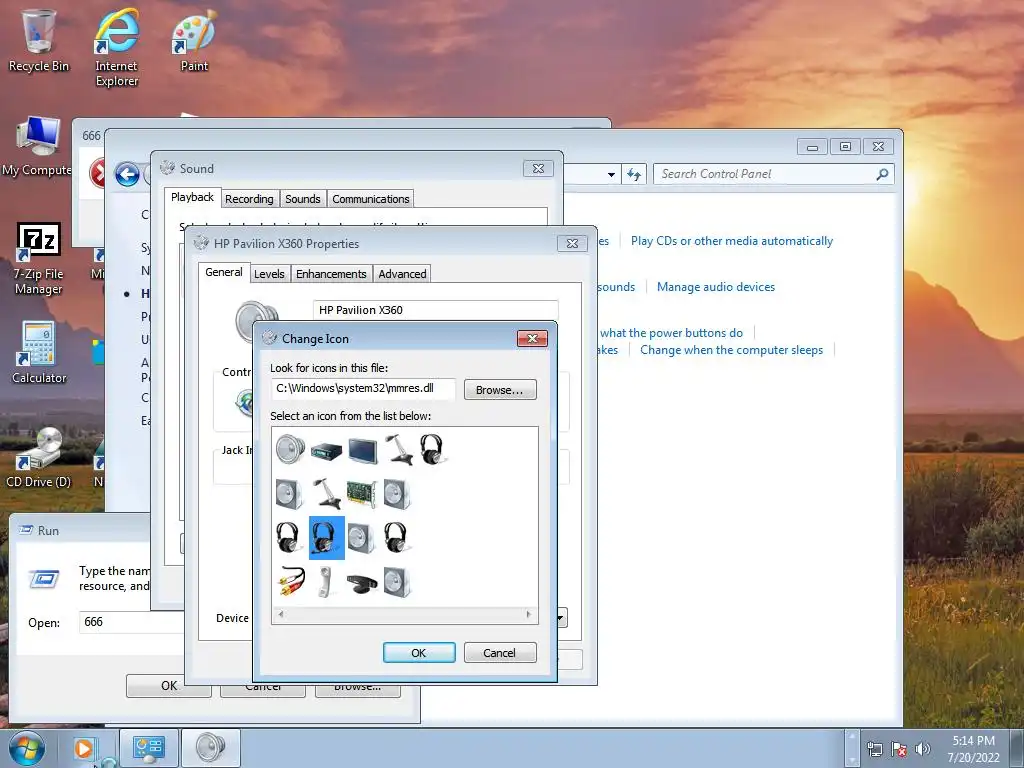Switch to the Sound taskbar button
This screenshot has width=1024, height=768.
click(210, 748)
